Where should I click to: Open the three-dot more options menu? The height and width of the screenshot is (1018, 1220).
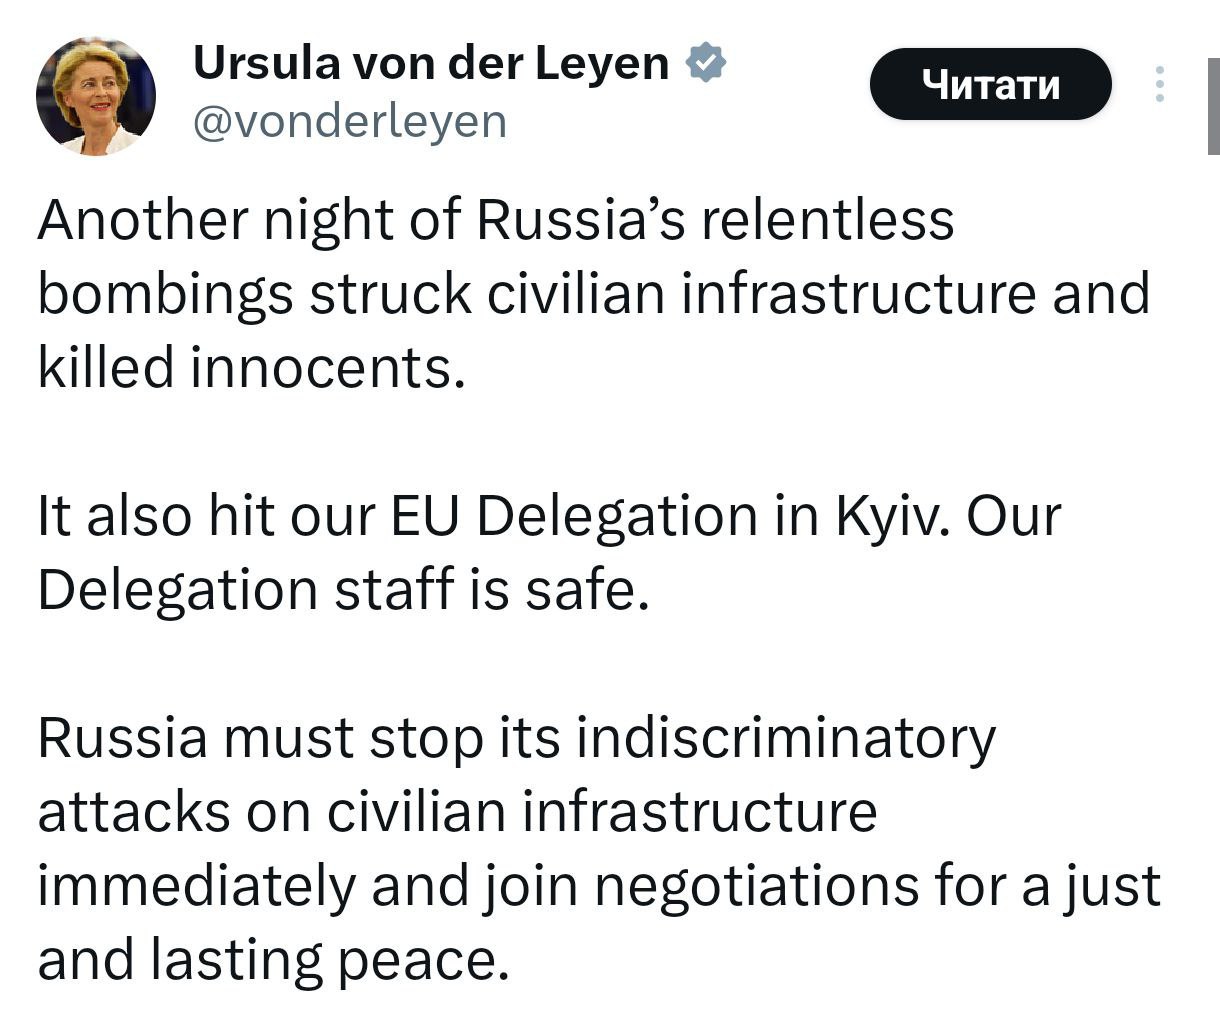1160,84
